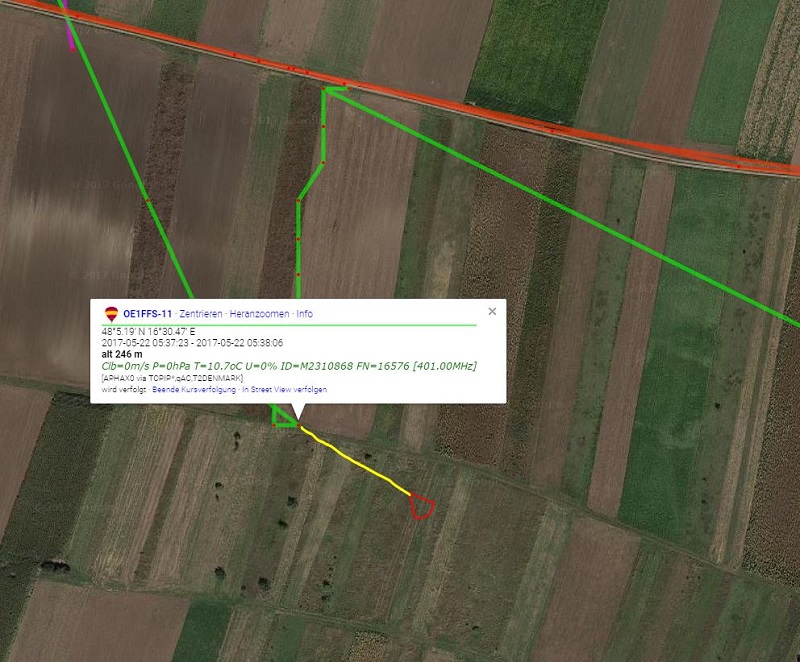This screenshot has width=800, height=662.
Task: Click the red point on the left diagonal green line
Action: [148, 201]
